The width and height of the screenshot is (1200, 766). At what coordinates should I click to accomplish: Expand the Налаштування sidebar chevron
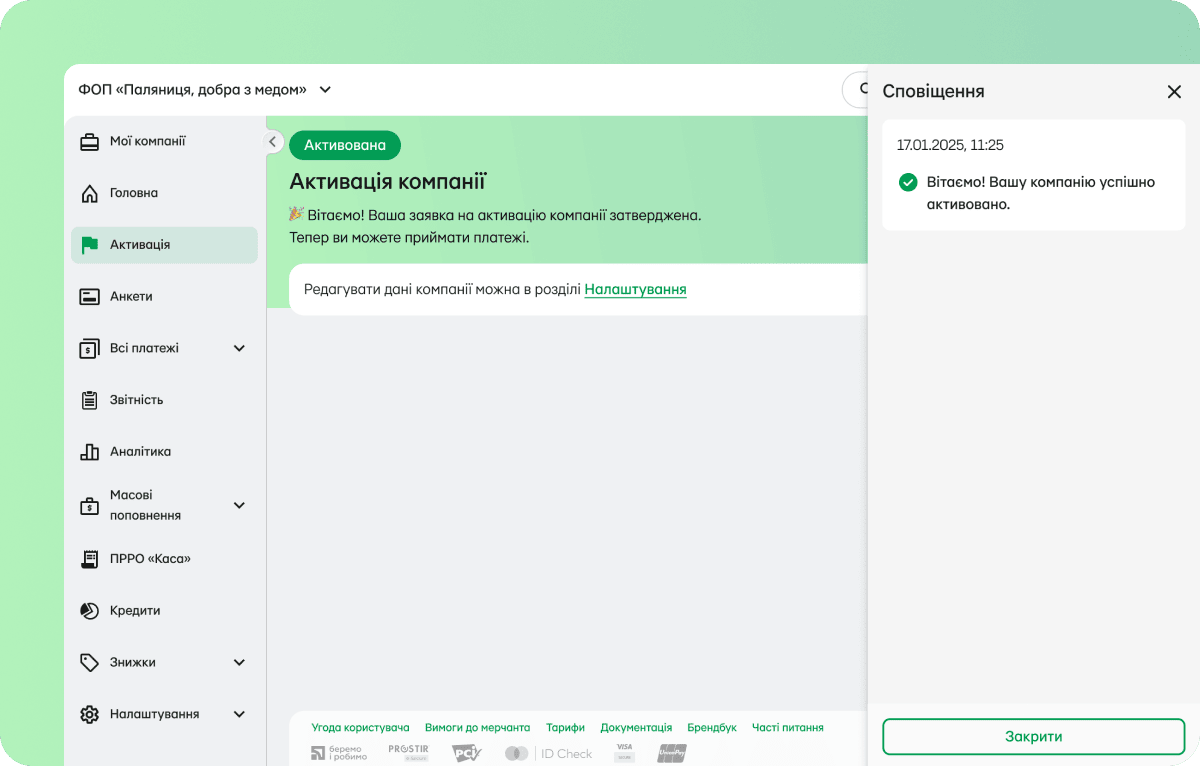[239, 714]
